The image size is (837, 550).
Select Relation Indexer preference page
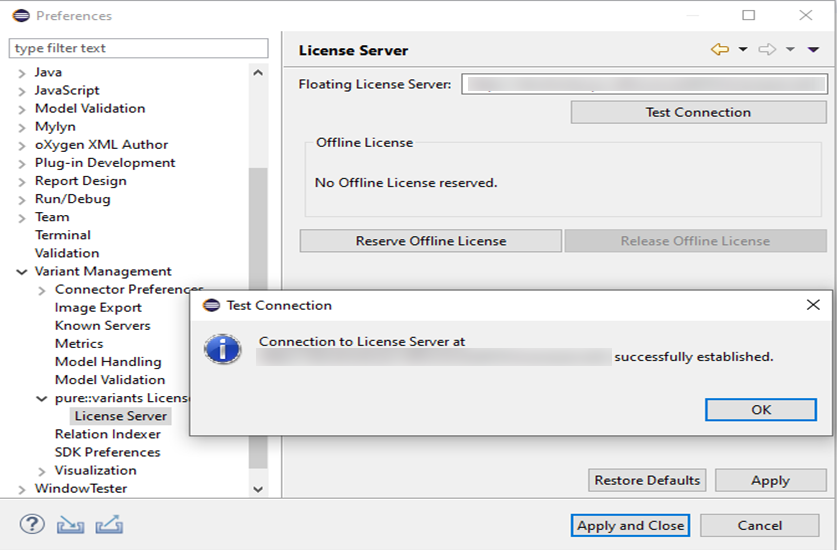pos(108,434)
